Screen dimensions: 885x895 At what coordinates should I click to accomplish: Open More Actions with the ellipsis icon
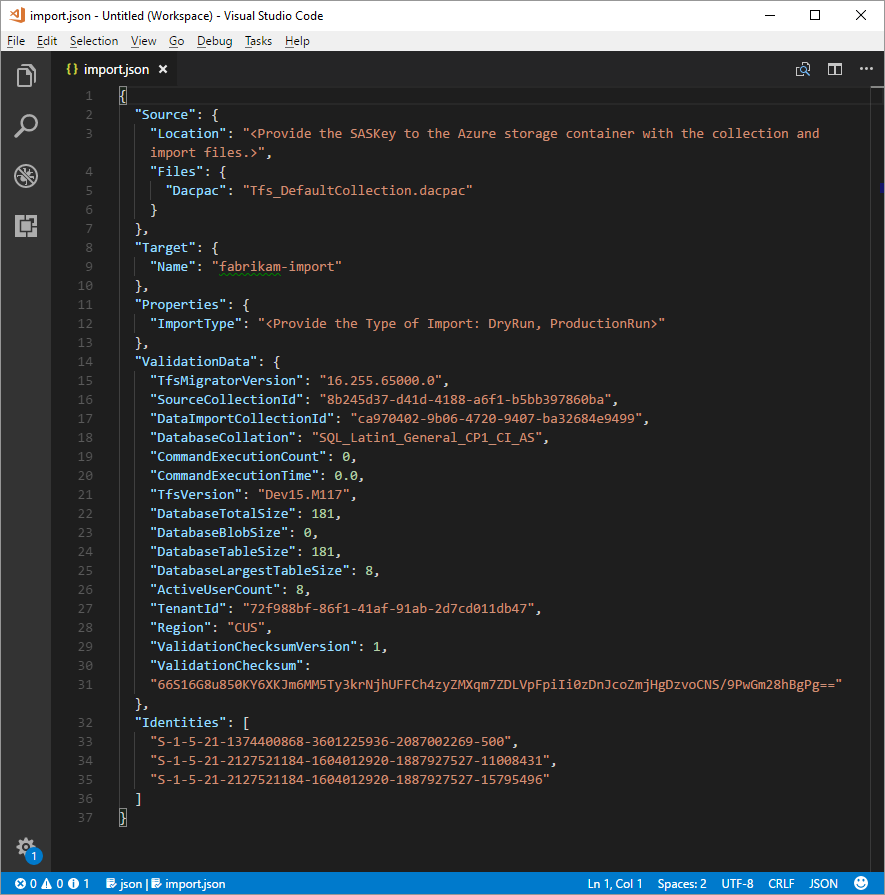pos(865,69)
